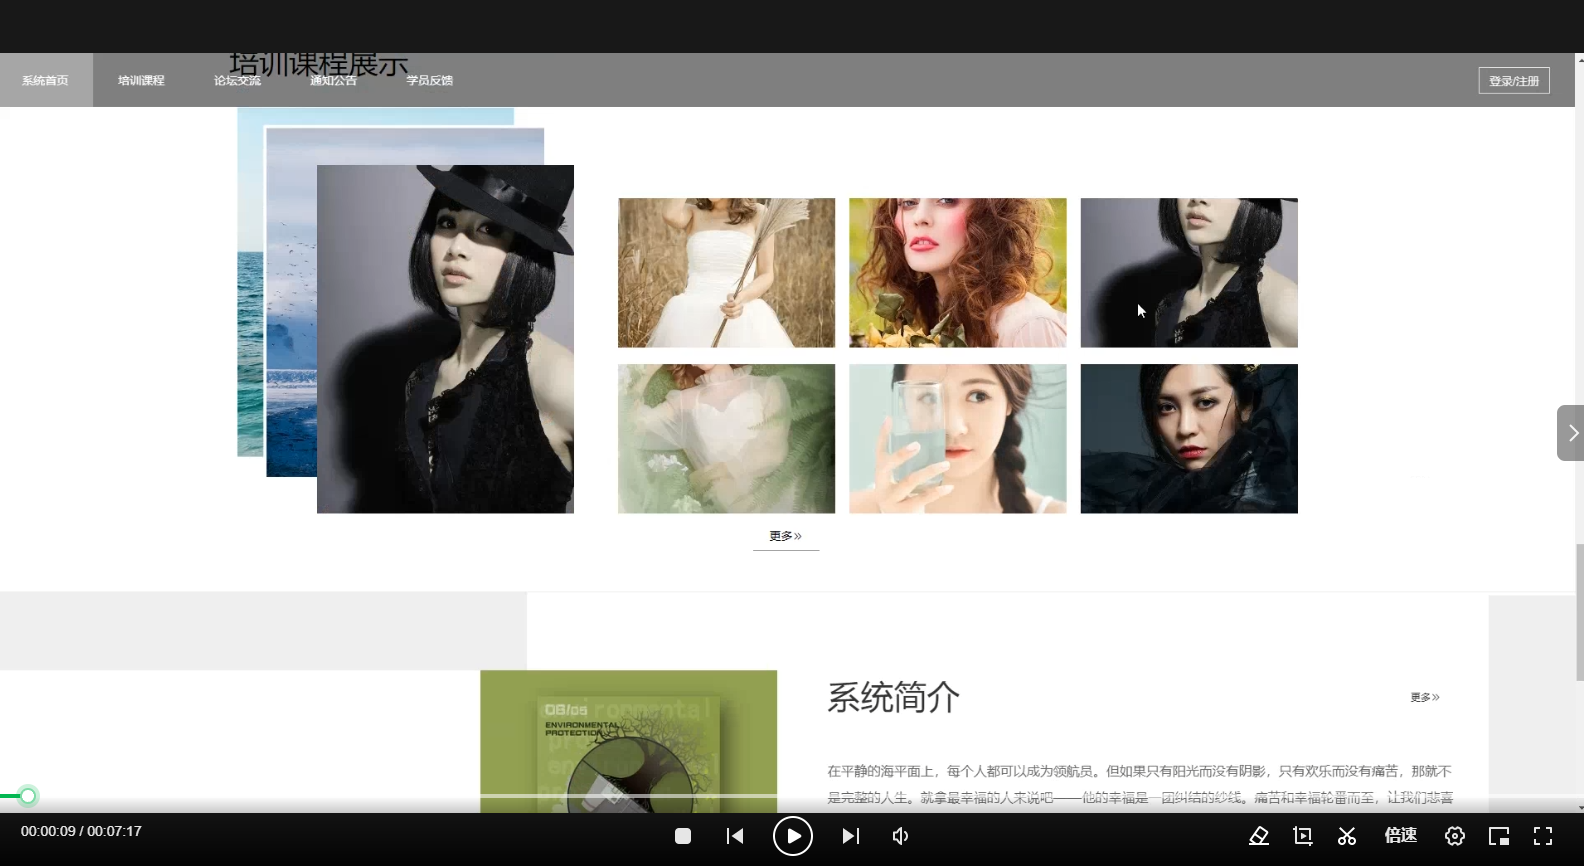Screen dimensions: 1584x866
Task: Skip to the previous video
Action: point(735,836)
